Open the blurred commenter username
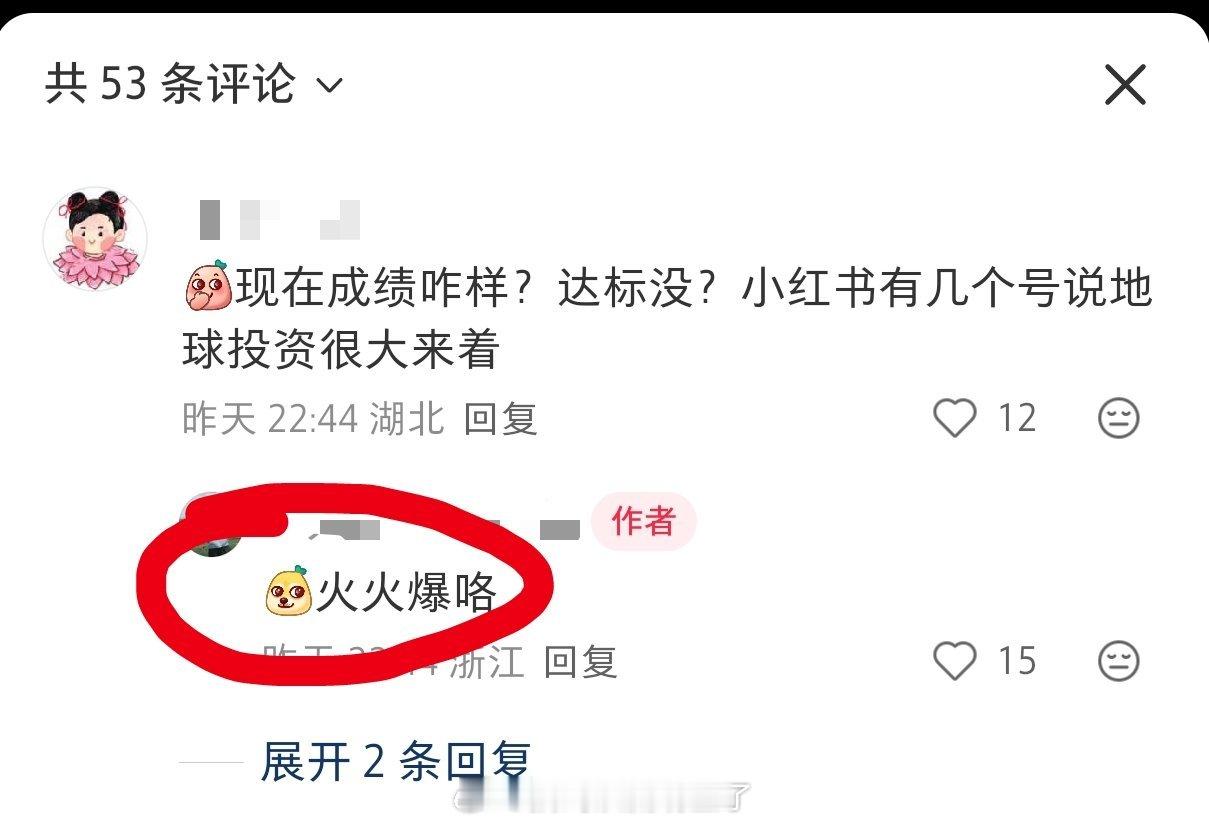The width and height of the screenshot is (1209, 825). 280,220
